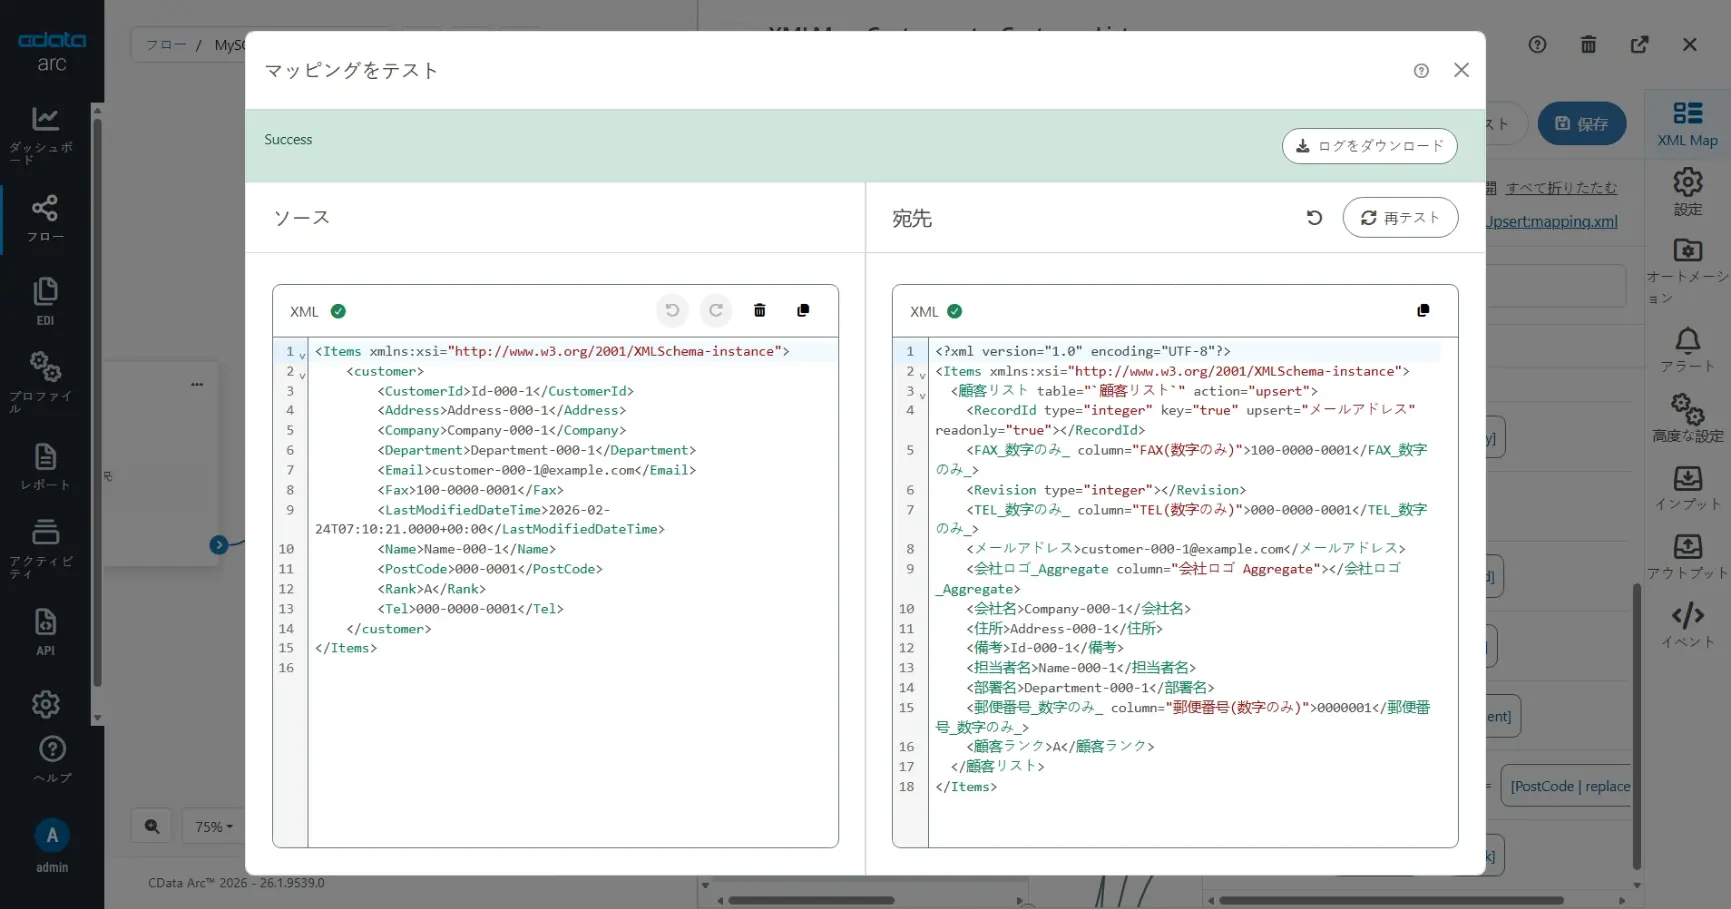Copy the destination XML to clipboard
Viewport: 1731px width, 909px height.
tap(1423, 311)
